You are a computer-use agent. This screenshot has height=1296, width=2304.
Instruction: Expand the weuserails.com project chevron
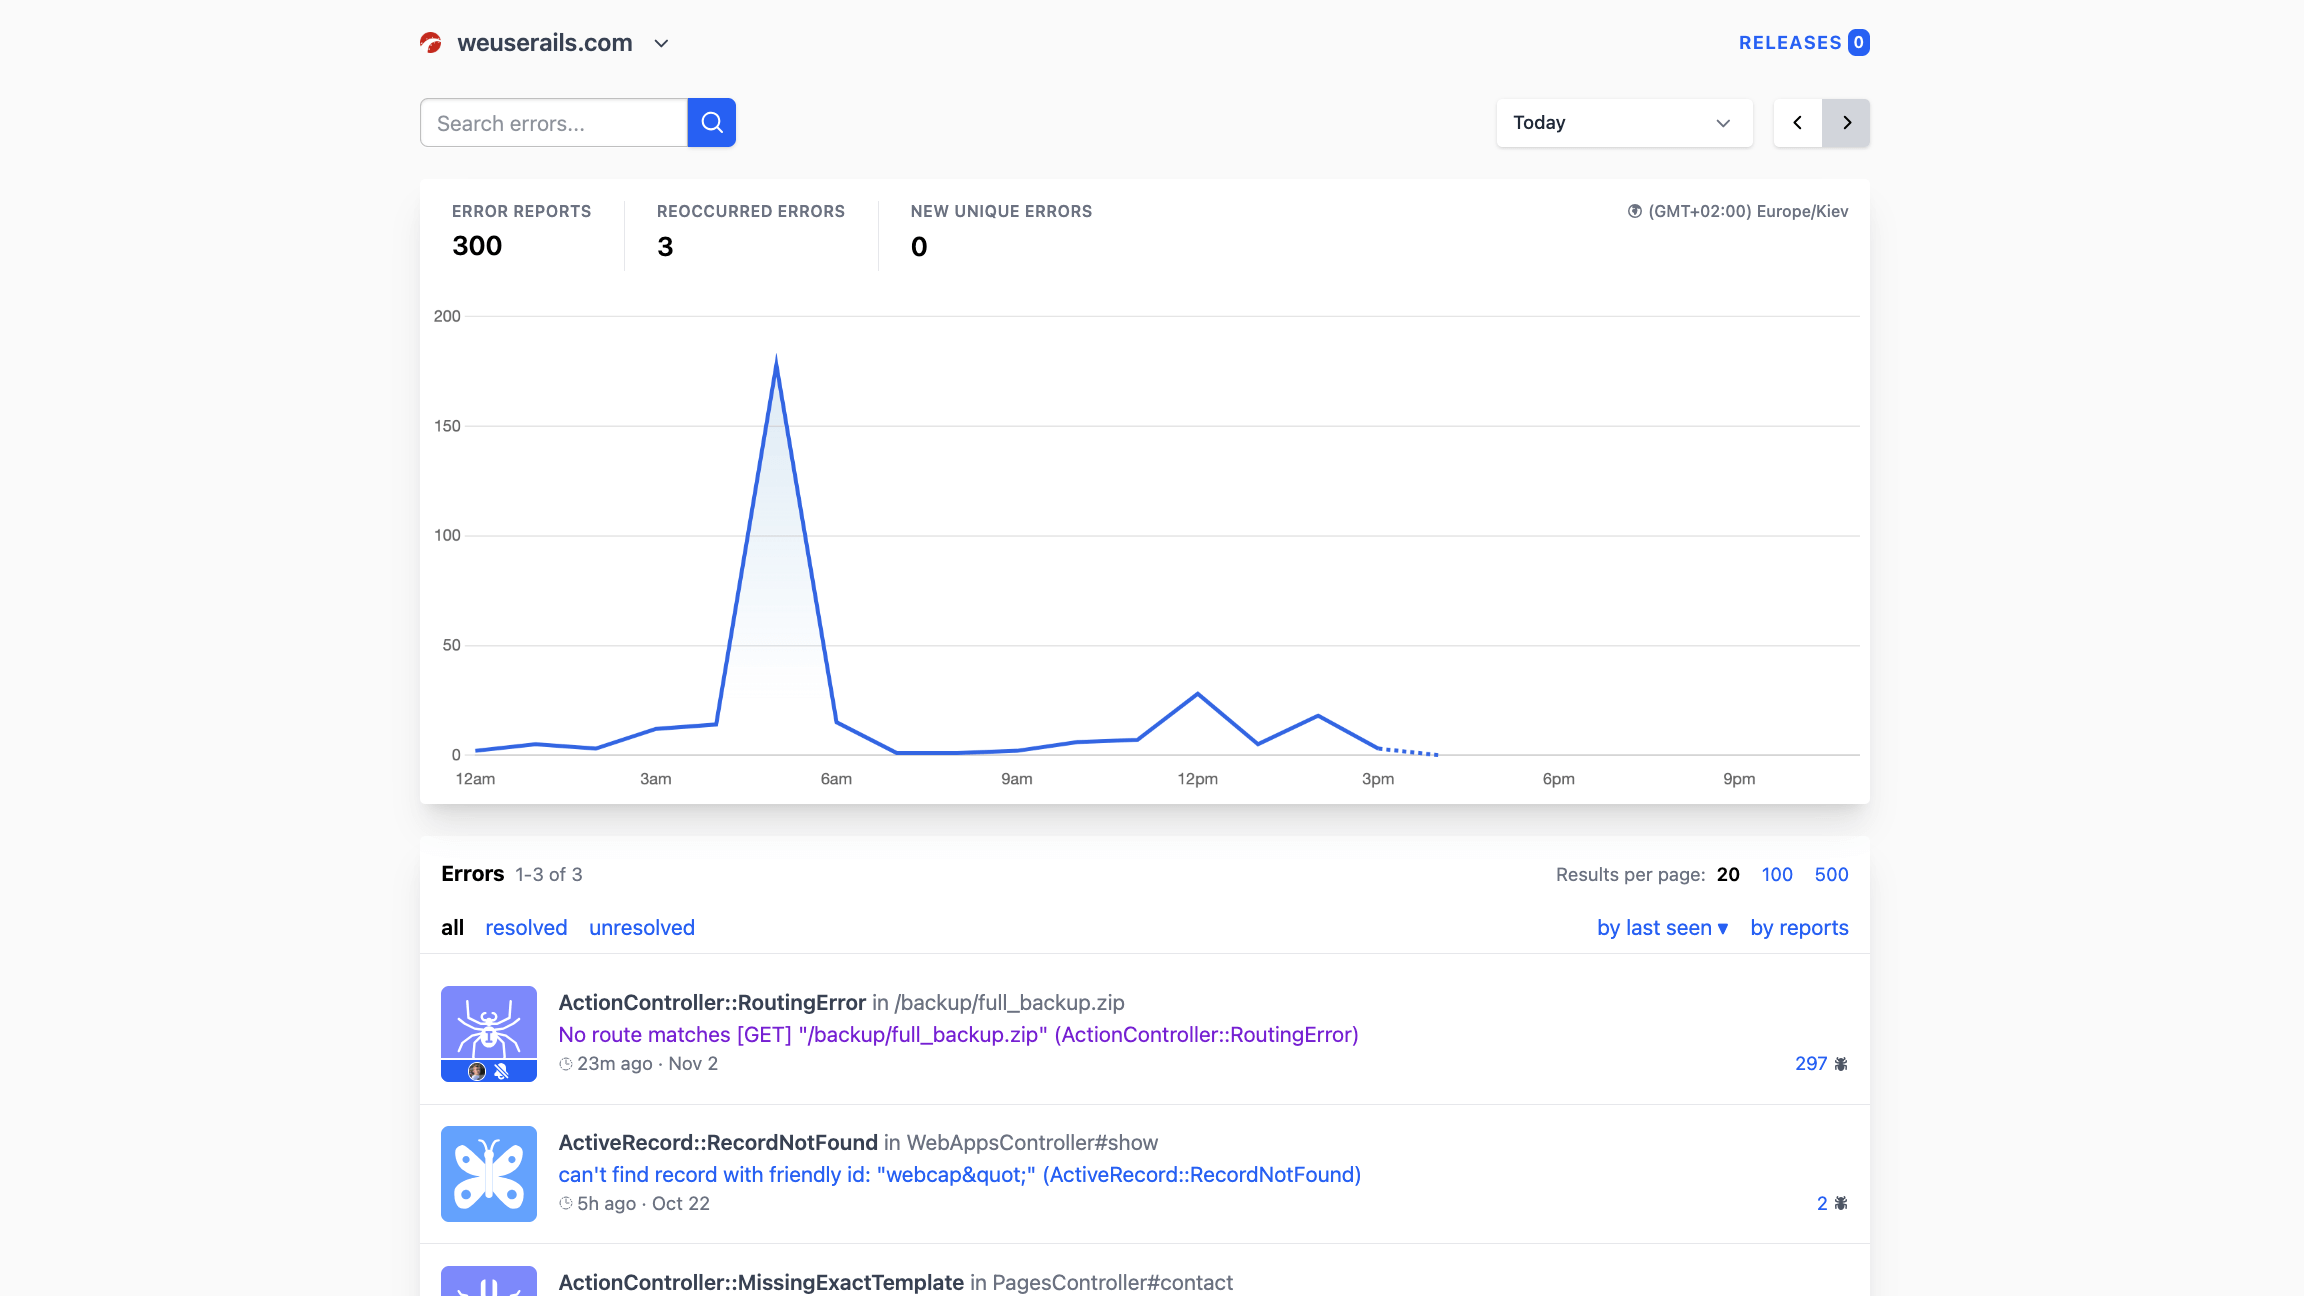[x=661, y=43]
